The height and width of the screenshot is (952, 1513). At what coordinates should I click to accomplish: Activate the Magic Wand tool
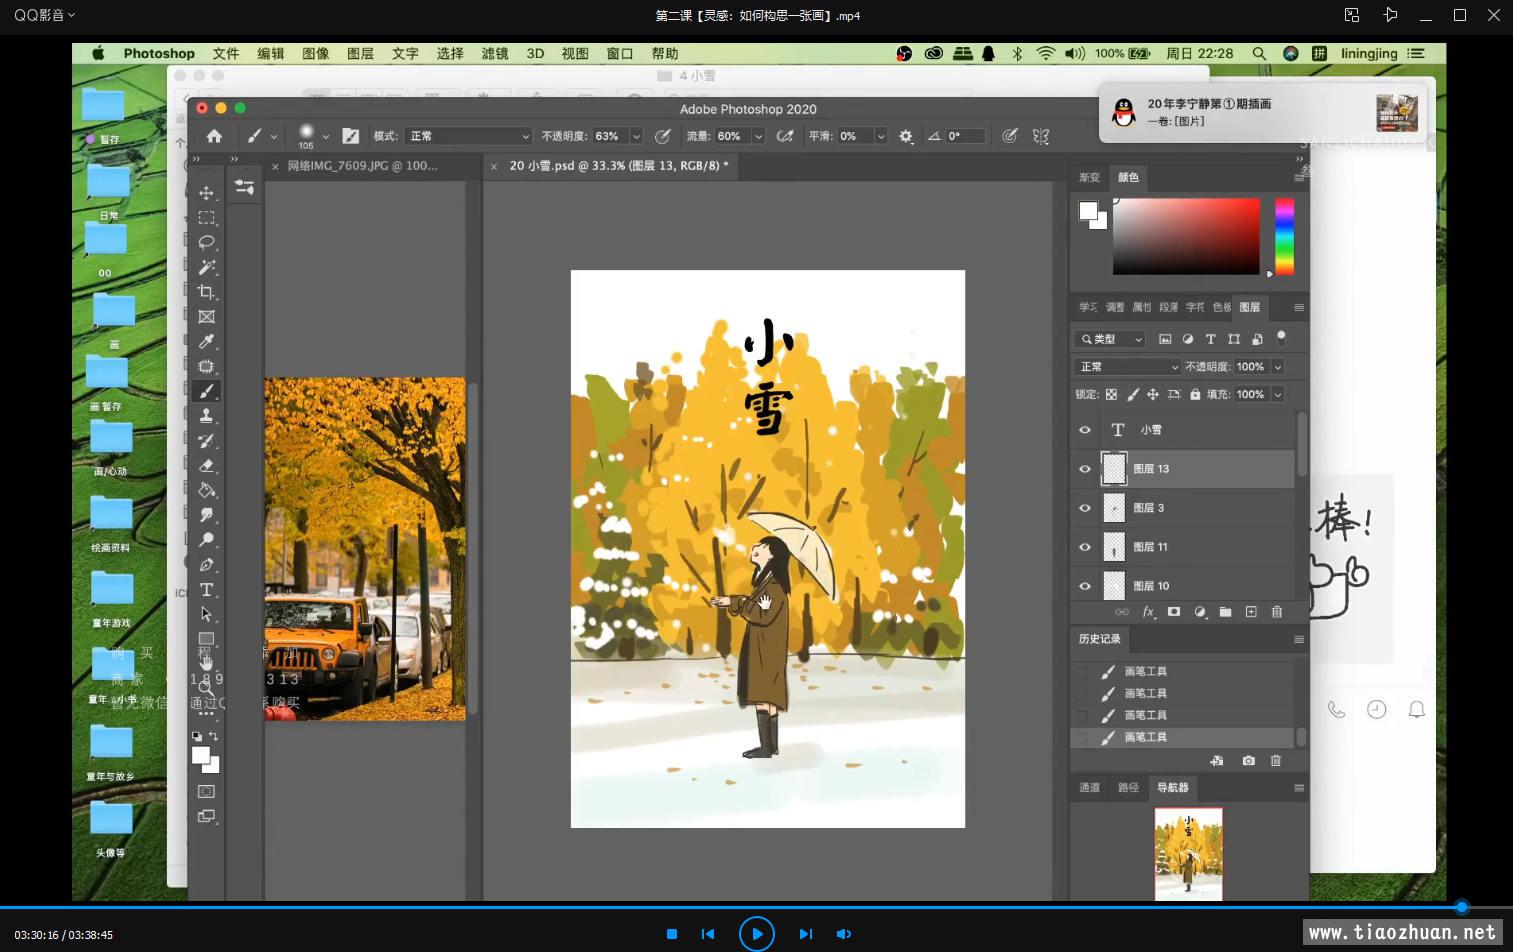coord(206,267)
